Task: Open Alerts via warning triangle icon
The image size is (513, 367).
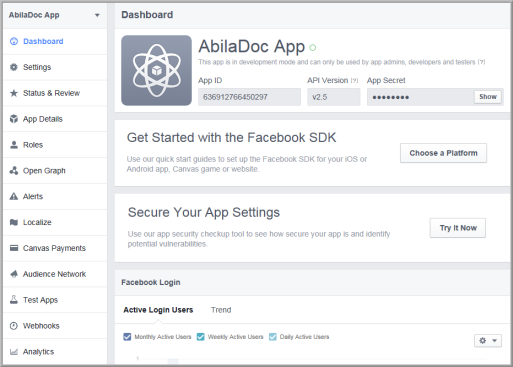Action: (x=14, y=196)
